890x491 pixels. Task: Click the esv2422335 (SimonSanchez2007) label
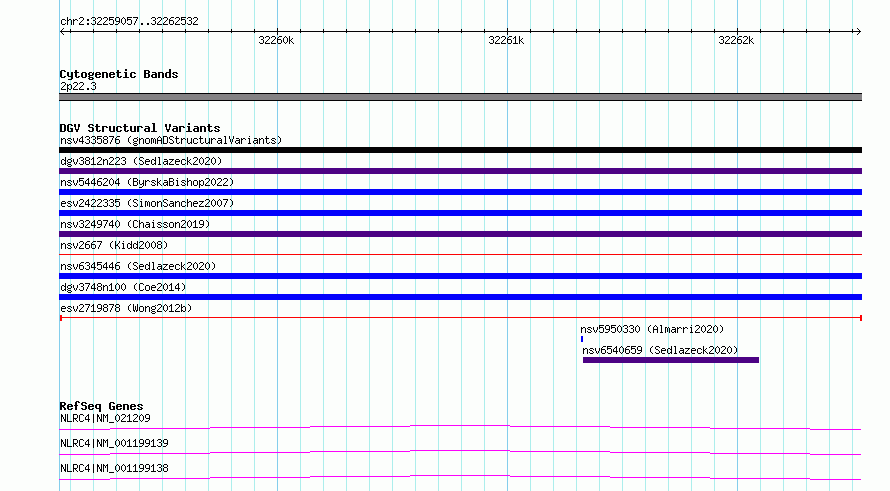(147, 203)
